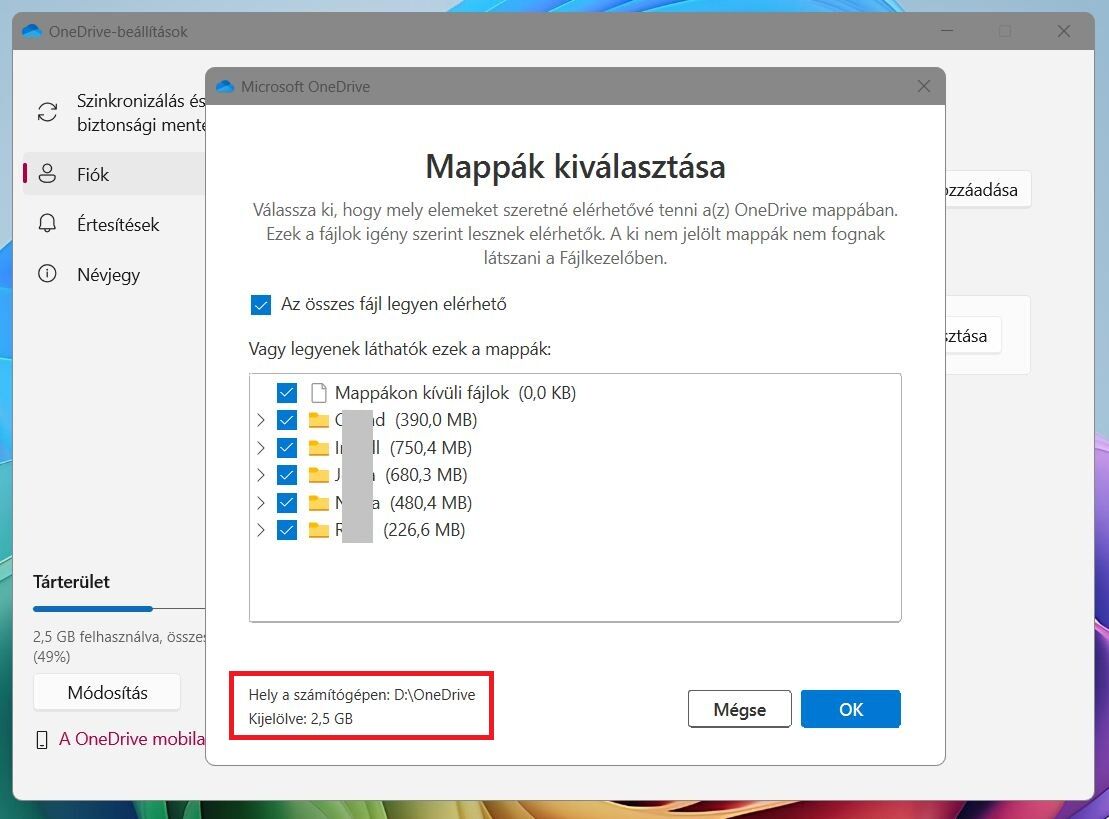1109x819 pixels.
Task: Click the (480,4 MB) size text
Action: click(431, 503)
